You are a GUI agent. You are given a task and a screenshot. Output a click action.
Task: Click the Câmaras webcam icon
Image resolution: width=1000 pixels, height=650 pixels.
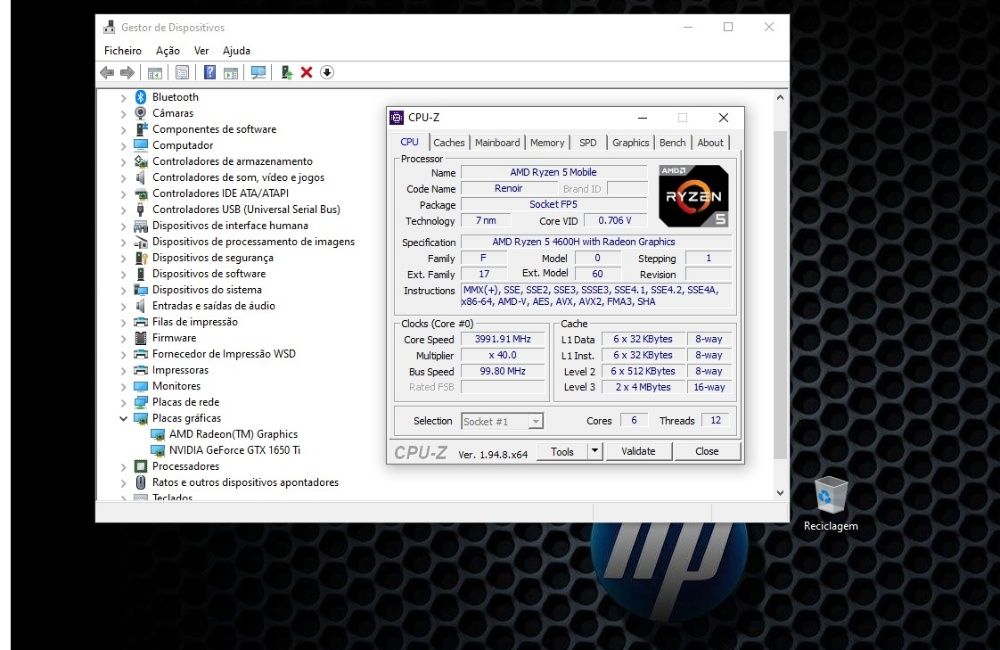141,113
